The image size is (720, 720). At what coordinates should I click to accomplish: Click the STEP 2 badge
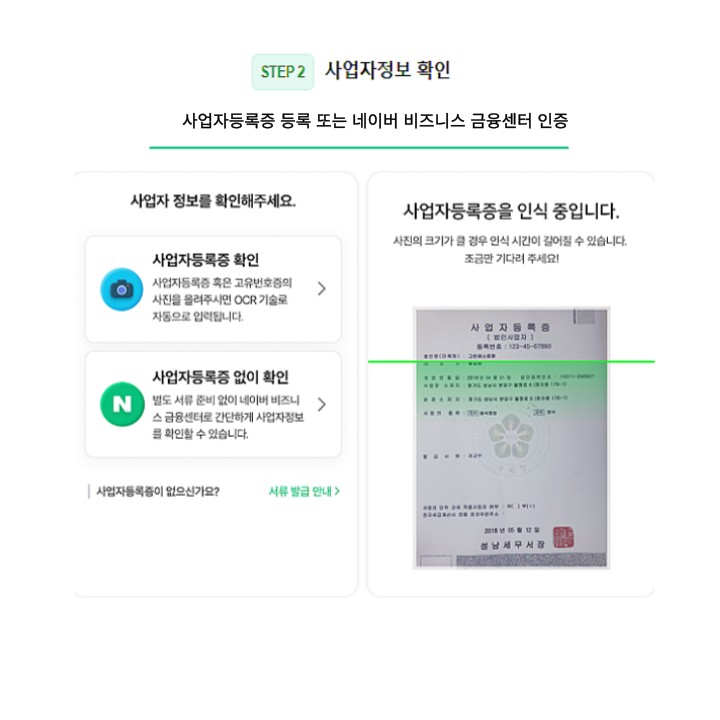(282, 72)
